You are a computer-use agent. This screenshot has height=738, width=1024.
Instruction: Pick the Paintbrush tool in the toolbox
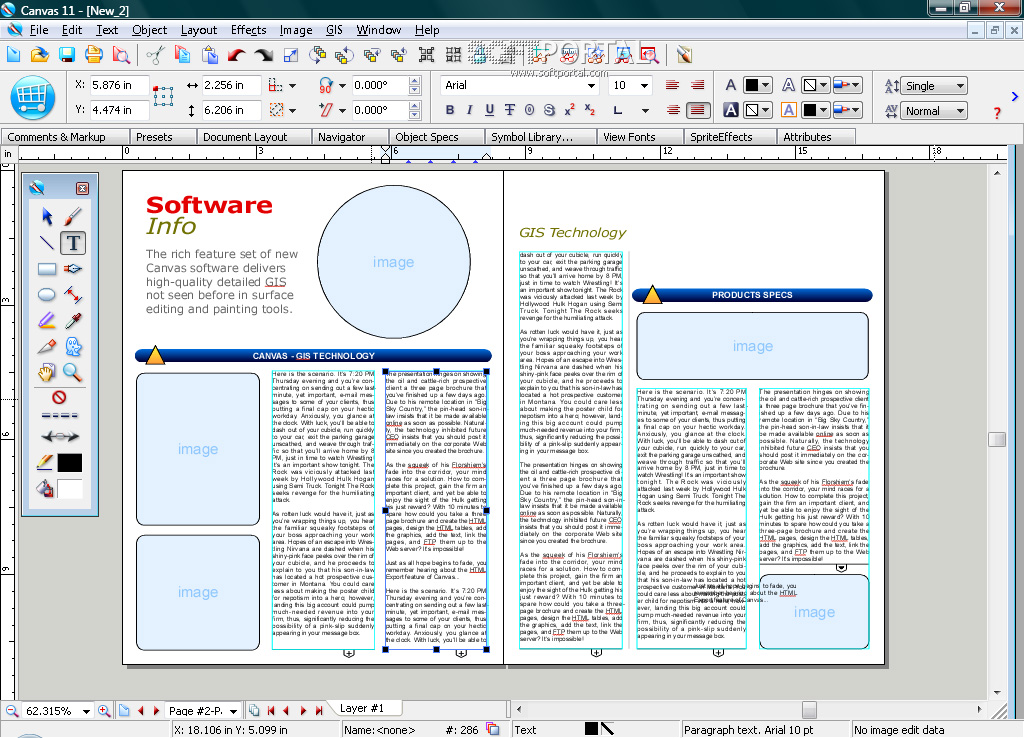73,216
